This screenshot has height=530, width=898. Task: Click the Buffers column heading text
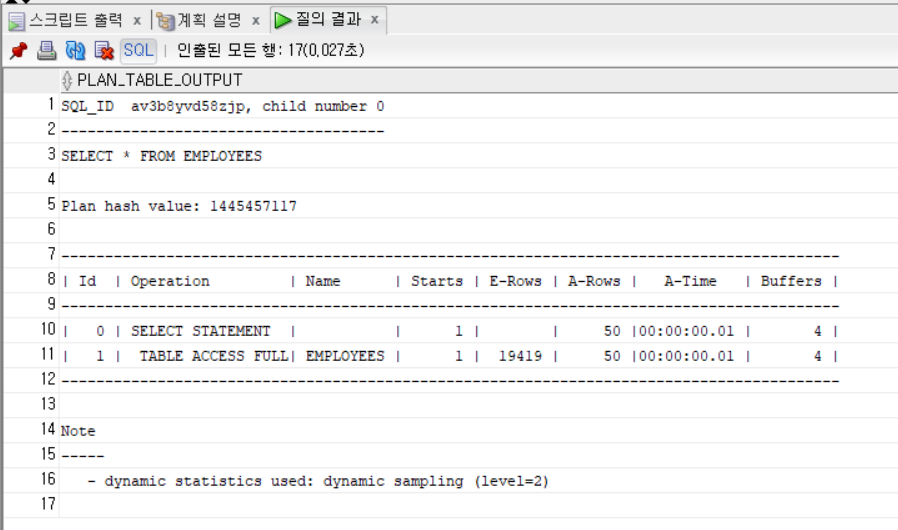(x=791, y=281)
